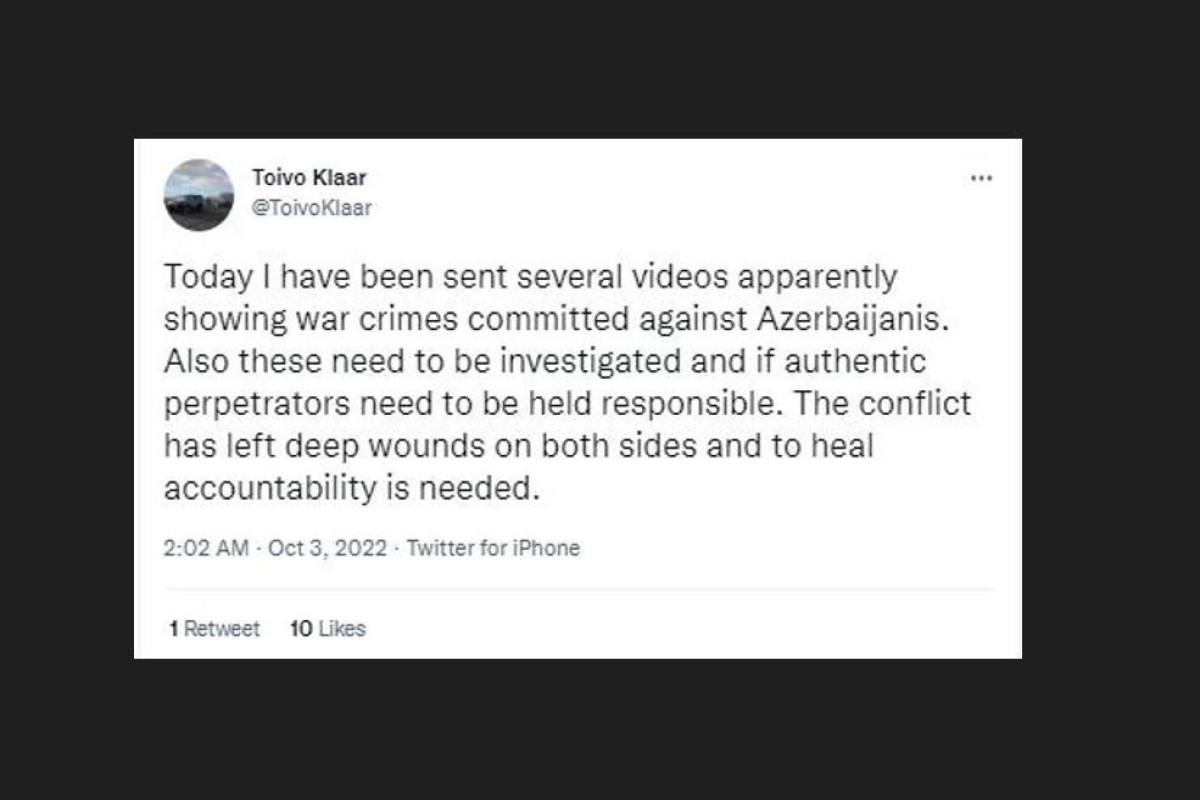Open the Twitter for iPhone source link

(493, 548)
